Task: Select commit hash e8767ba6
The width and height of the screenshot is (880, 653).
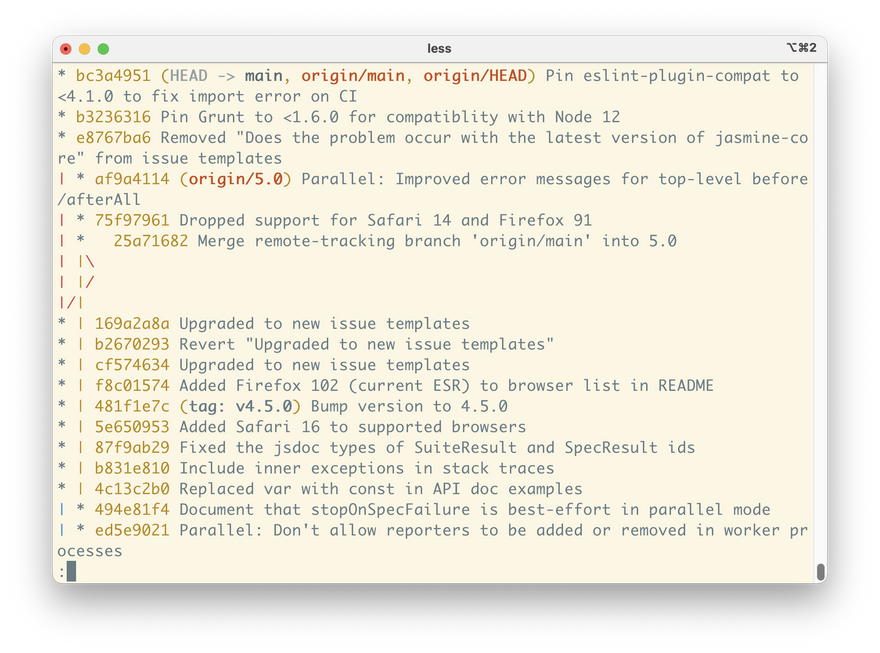Action: coord(112,138)
